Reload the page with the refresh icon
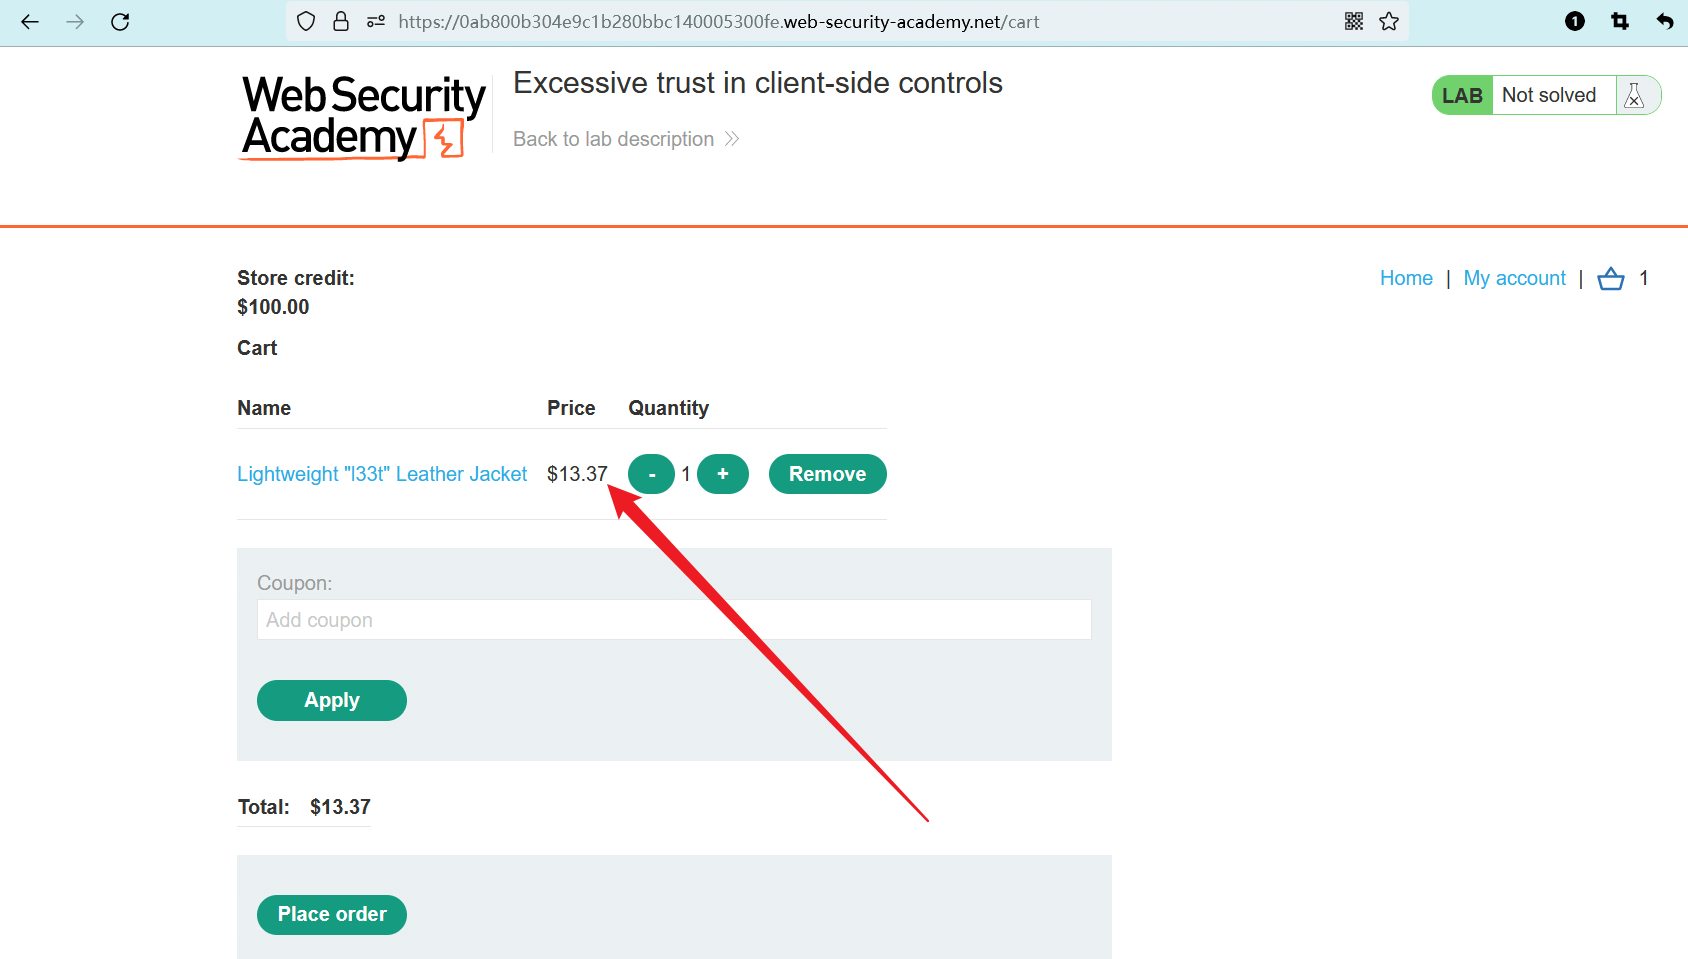The height and width of the screenshot is (959, 1688). point(120,22)
